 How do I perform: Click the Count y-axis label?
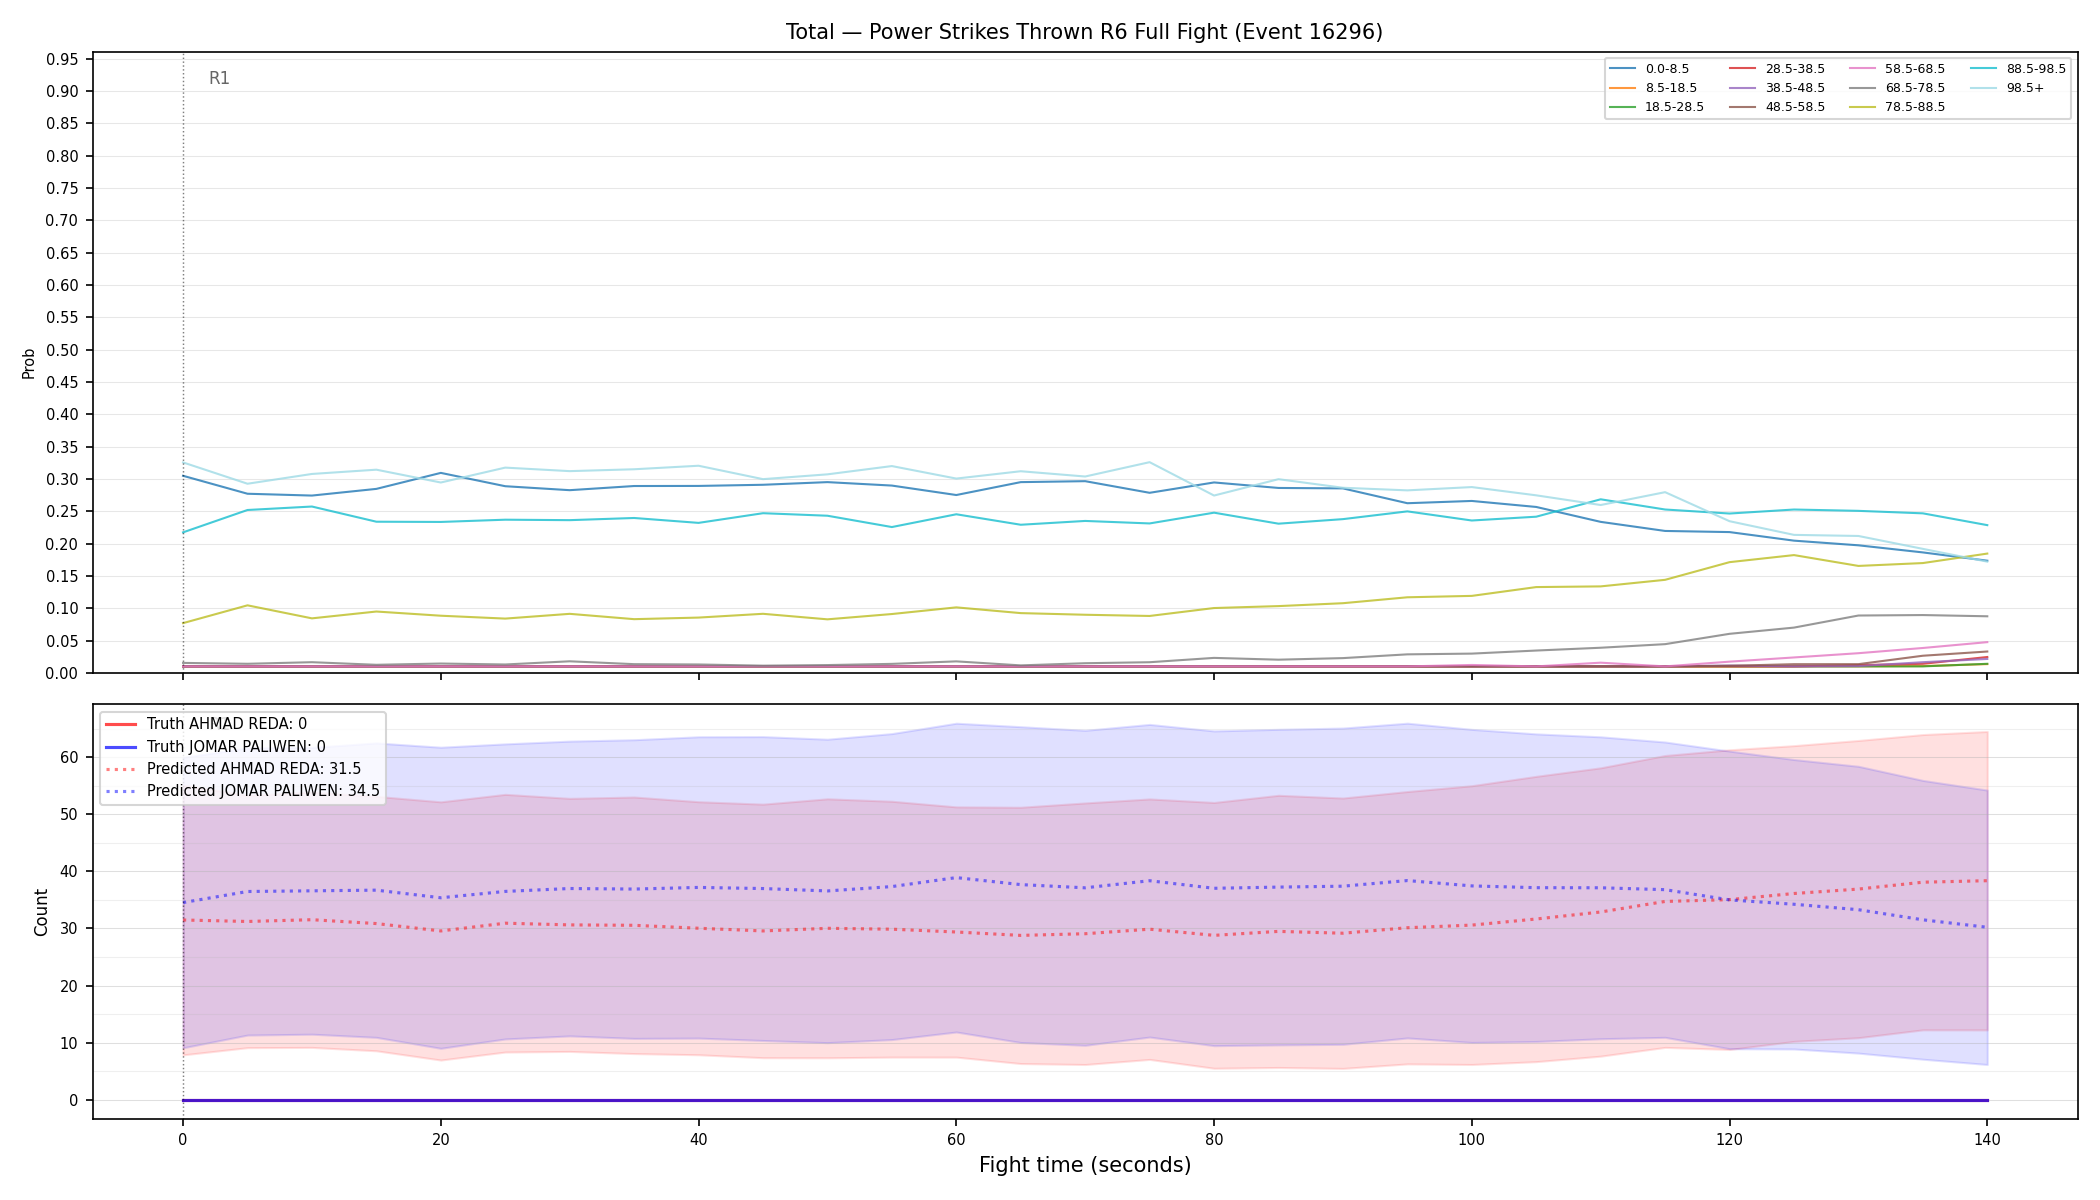(x=41, y=912)
